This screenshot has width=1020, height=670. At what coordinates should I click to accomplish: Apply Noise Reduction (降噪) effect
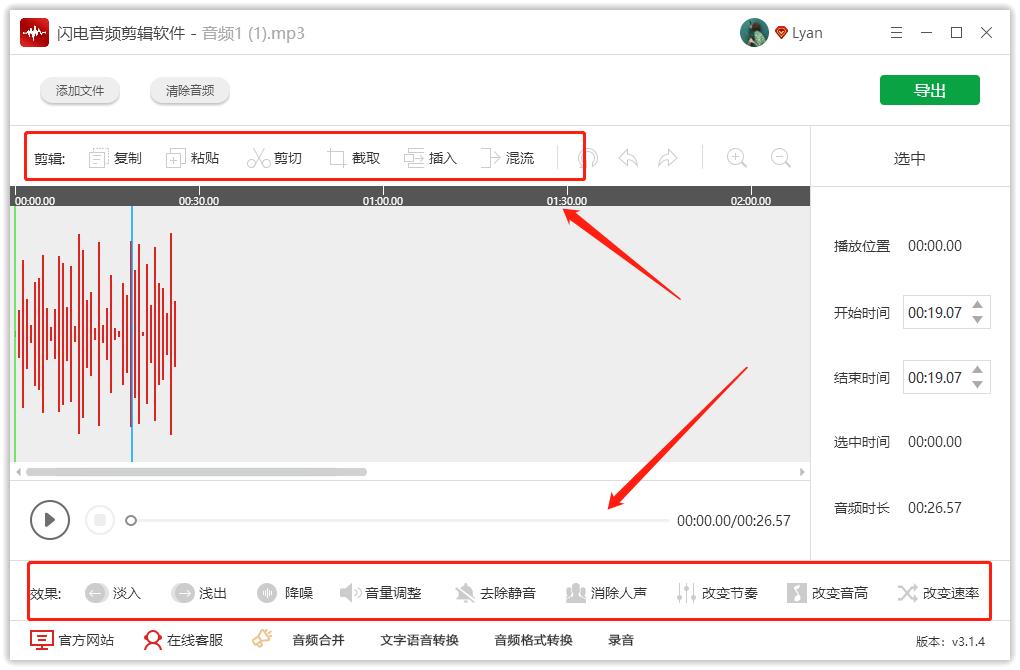click(x=285, y=593)
